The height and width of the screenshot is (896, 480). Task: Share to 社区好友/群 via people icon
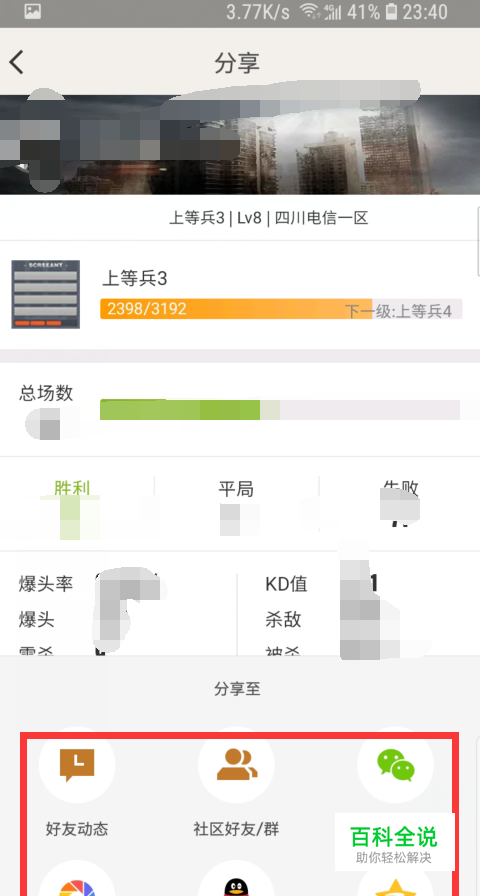coord(236,765)
